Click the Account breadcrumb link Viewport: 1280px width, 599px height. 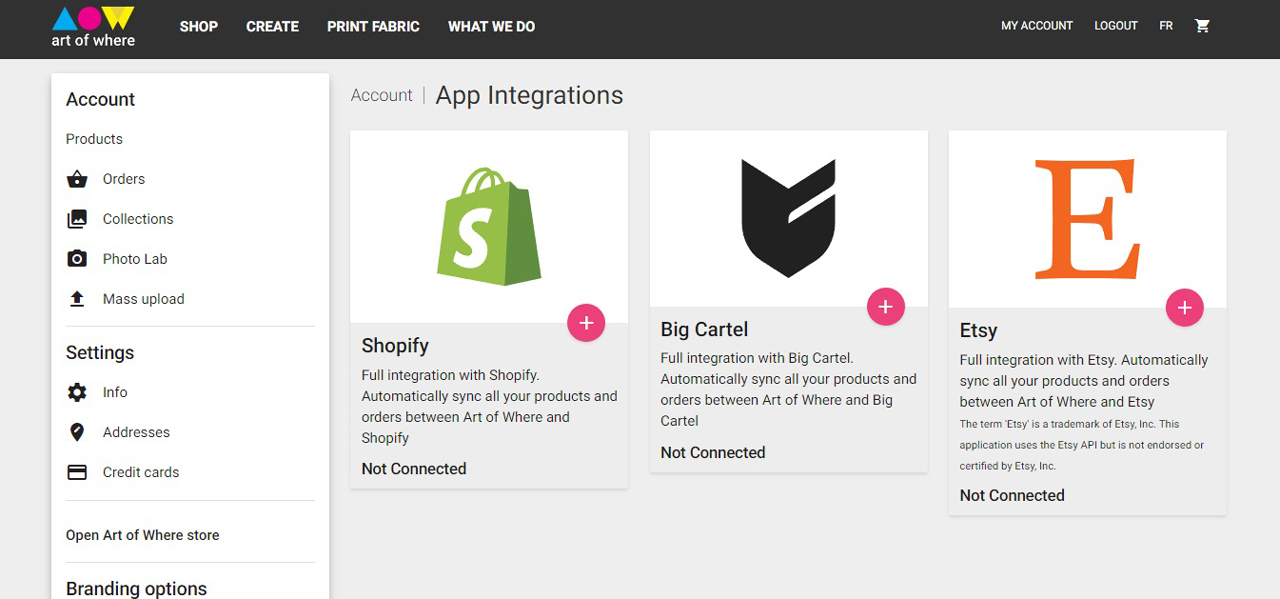tap(382, 95)
